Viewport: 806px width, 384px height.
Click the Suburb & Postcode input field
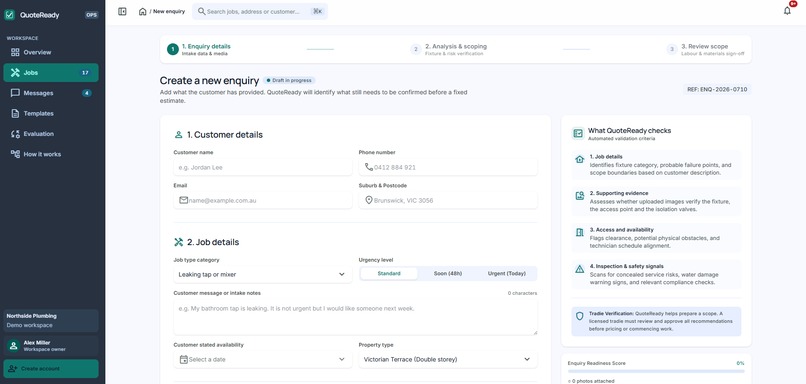coord(448,200)
